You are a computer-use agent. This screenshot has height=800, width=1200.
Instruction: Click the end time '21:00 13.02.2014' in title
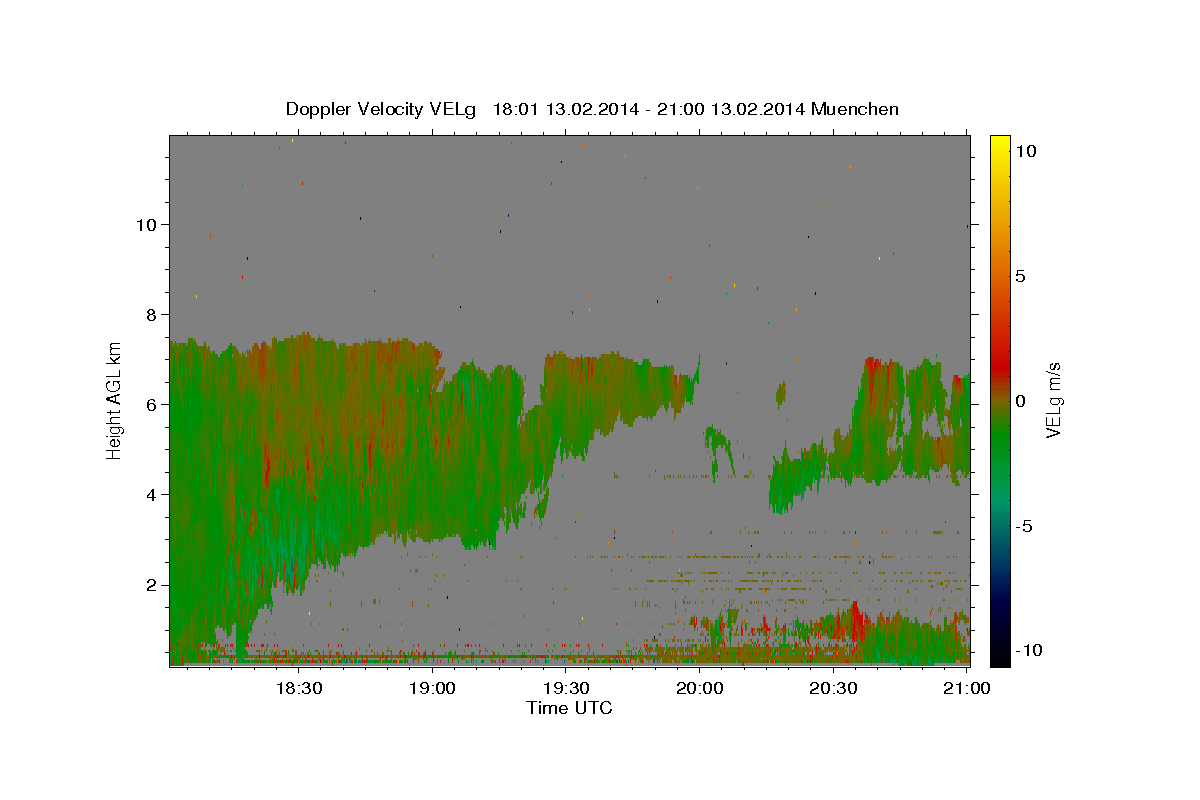729,109
